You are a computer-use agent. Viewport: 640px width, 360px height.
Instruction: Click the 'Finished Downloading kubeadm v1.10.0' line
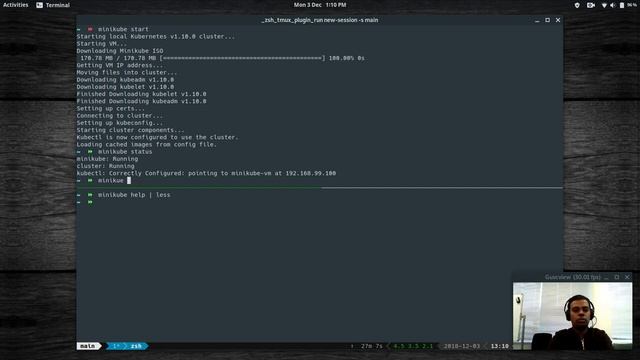tap(141, 101)
